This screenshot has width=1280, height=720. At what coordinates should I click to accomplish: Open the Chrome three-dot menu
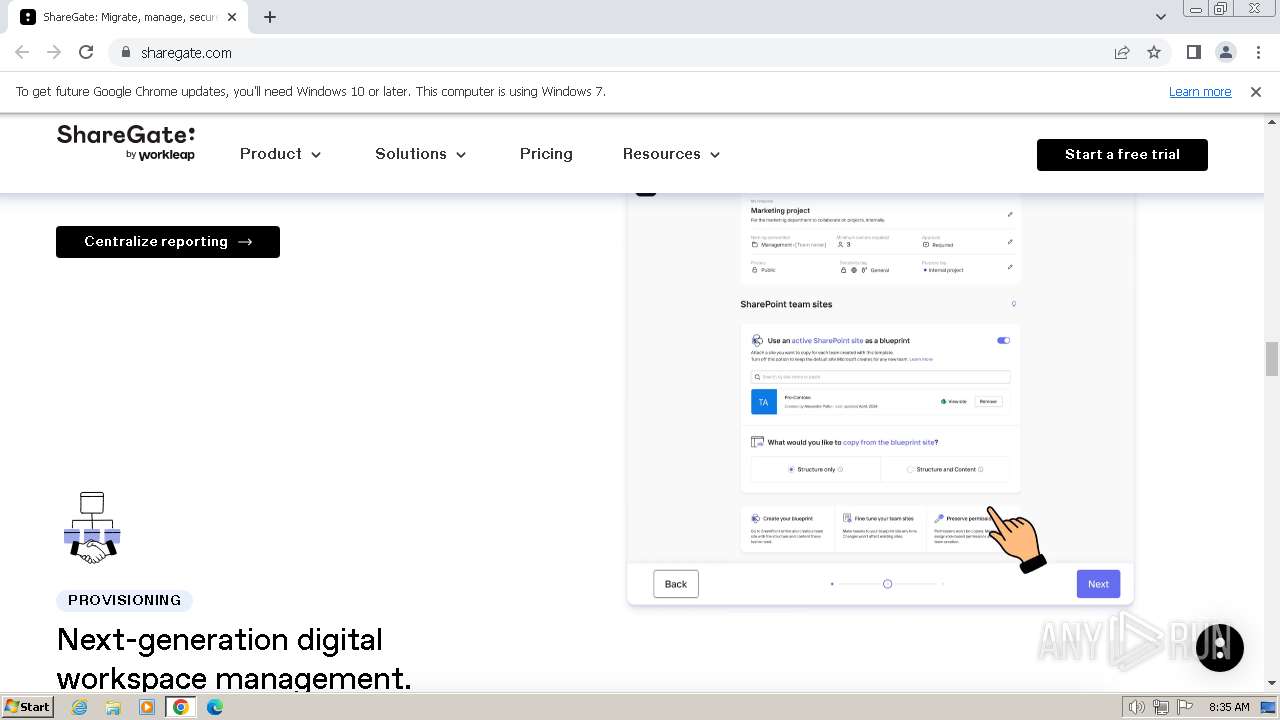click(x=1257, y=52)
